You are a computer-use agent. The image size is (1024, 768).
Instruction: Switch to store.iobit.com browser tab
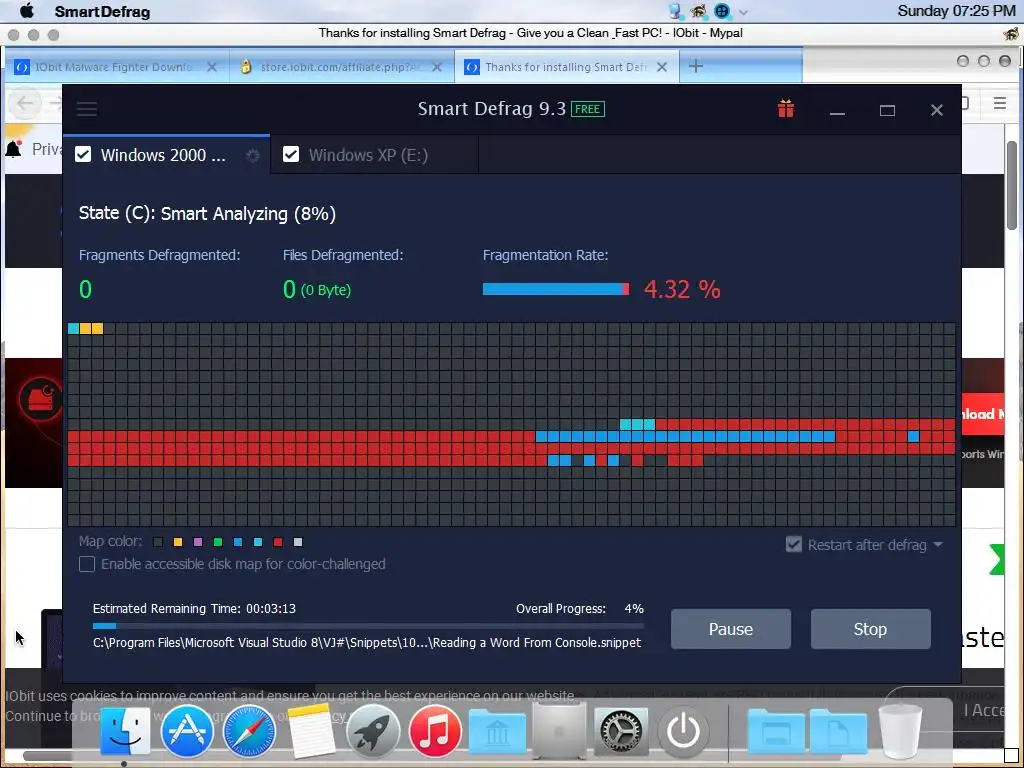point(342,67)
